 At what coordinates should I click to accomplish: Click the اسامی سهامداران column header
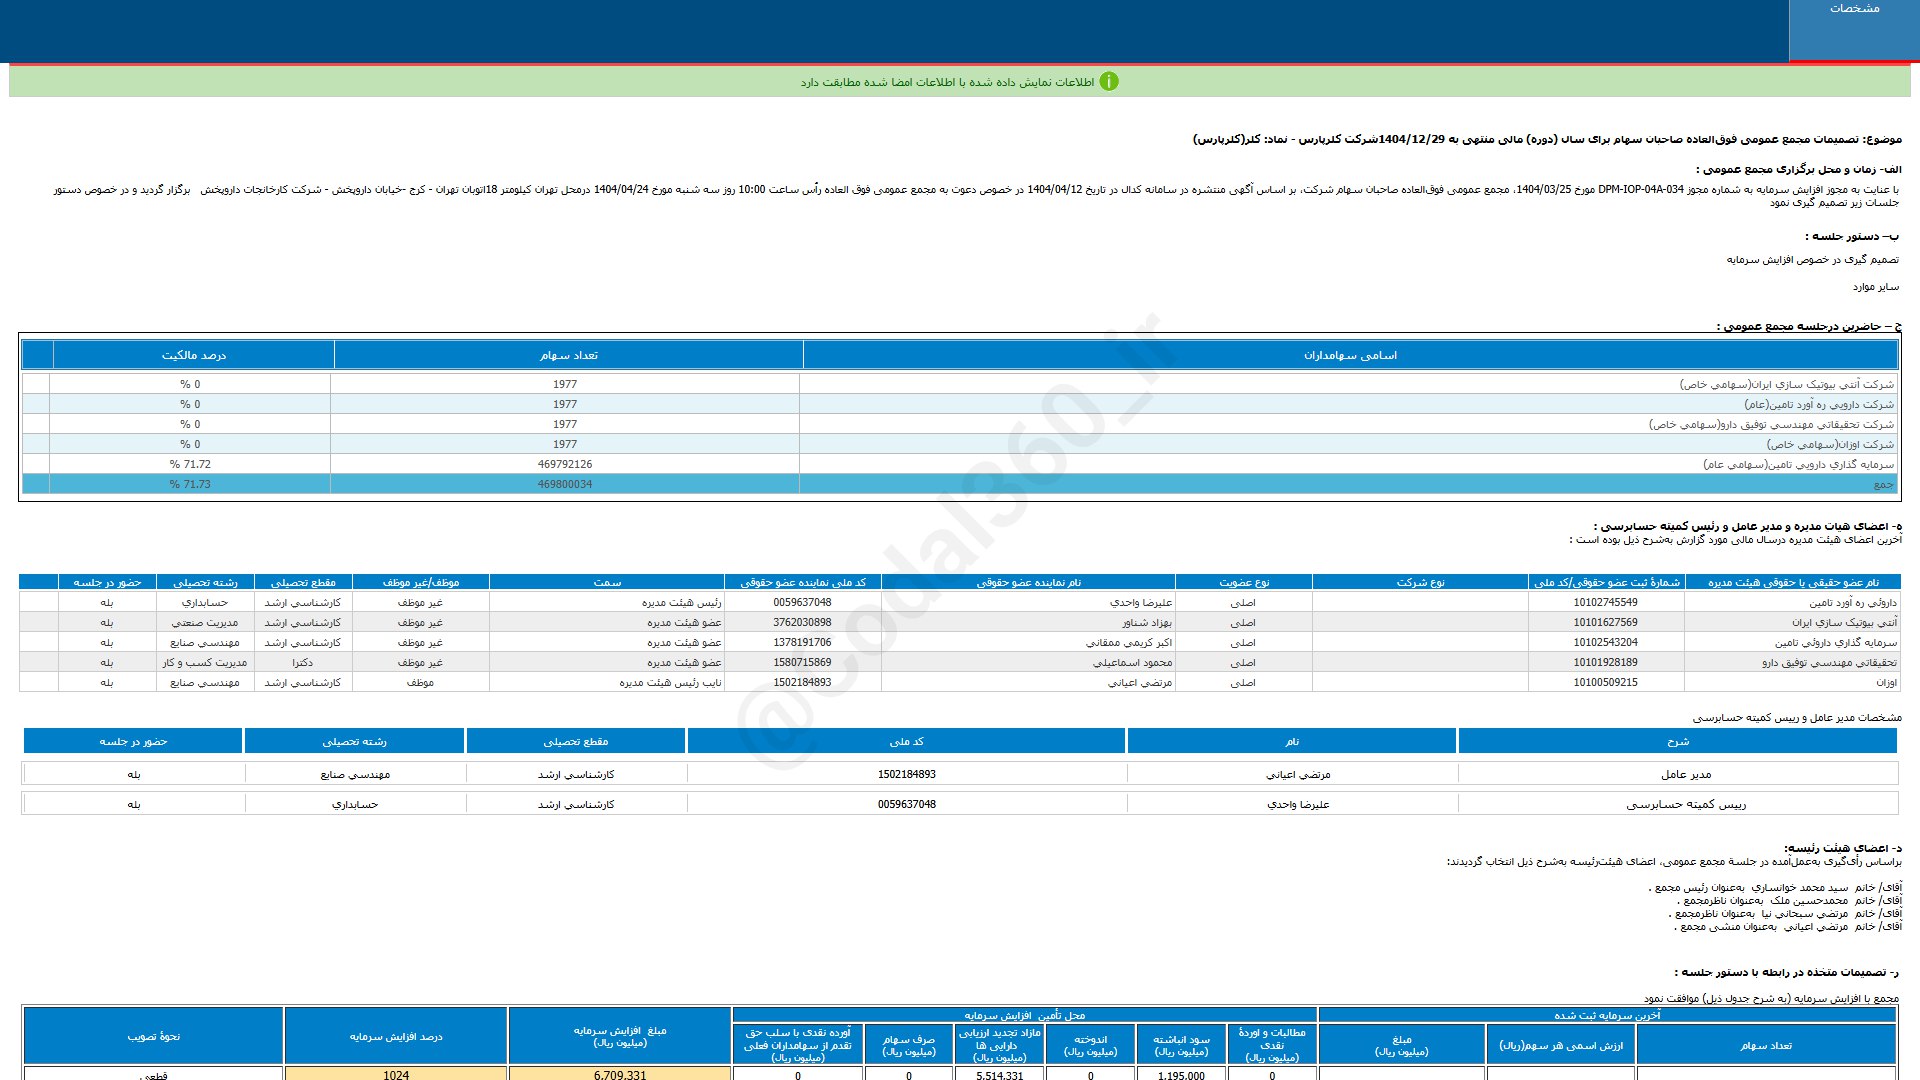coord(1350,355)
